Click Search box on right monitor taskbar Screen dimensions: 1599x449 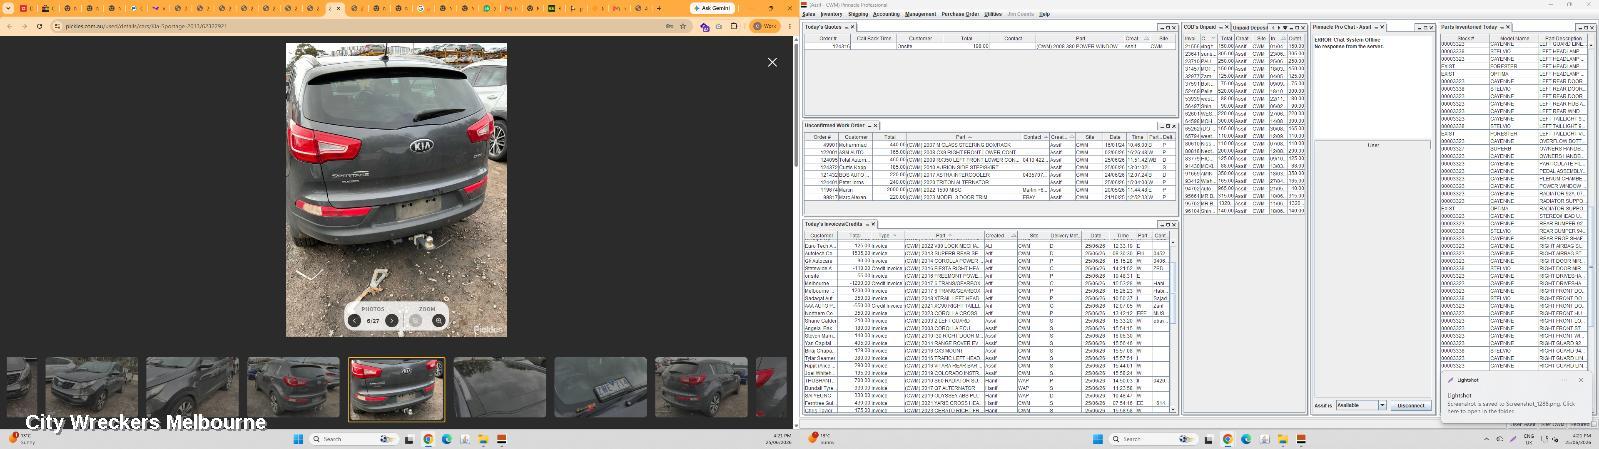[1152, 439]
